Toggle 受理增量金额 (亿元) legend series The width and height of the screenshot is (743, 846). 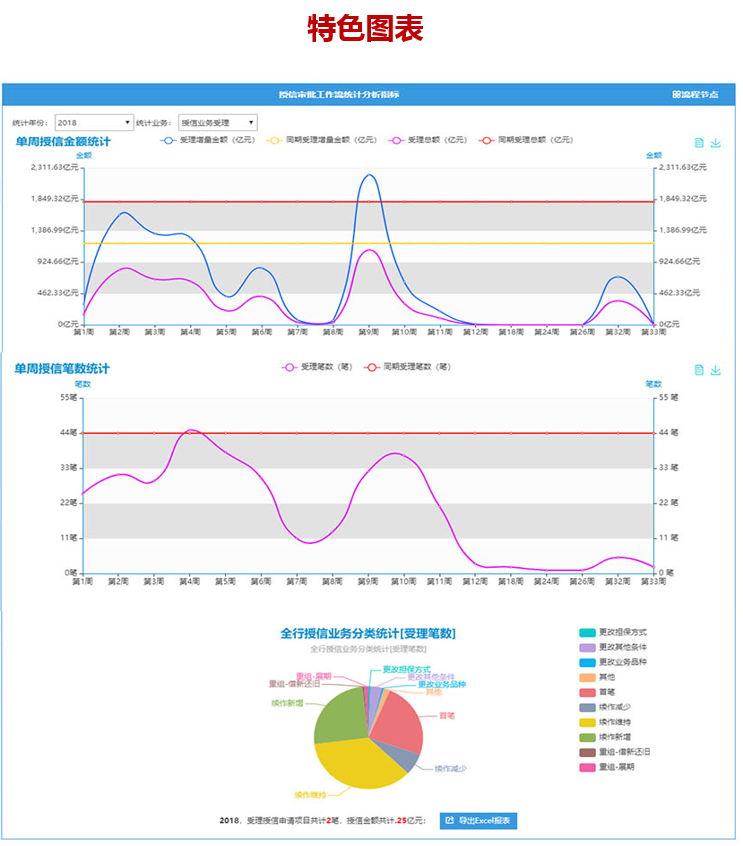point(208,140)
